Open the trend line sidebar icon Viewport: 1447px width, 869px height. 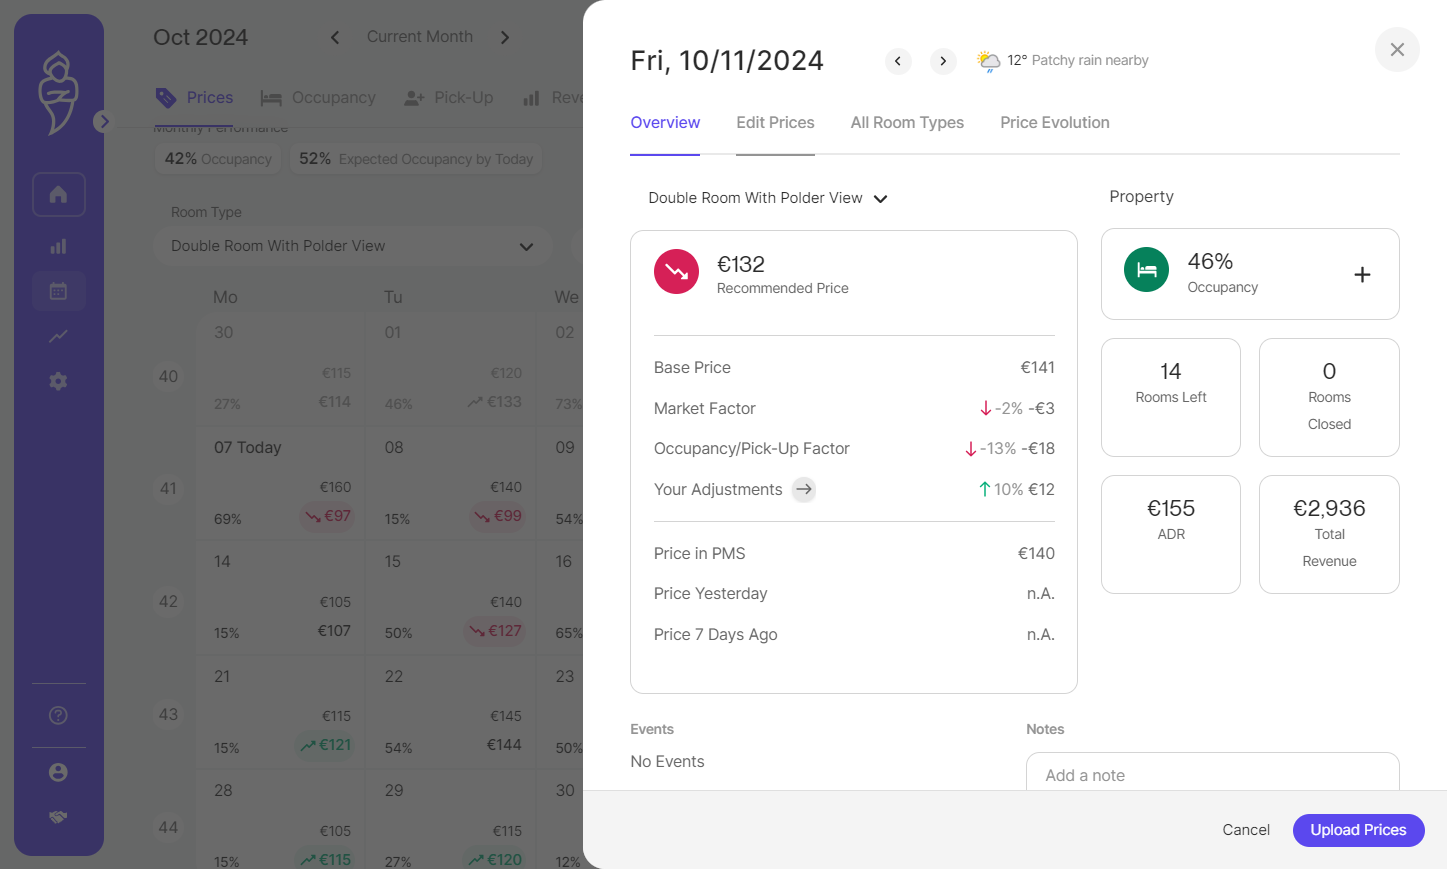click(x=58, y=336)
